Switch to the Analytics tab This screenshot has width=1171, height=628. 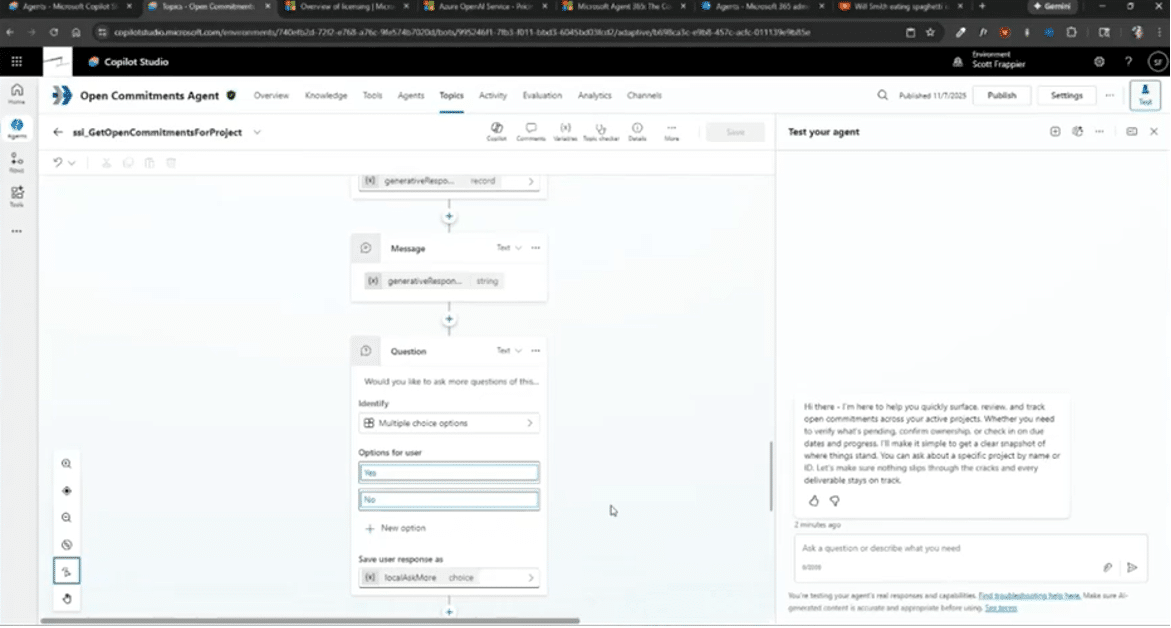(x=594, y=96)
